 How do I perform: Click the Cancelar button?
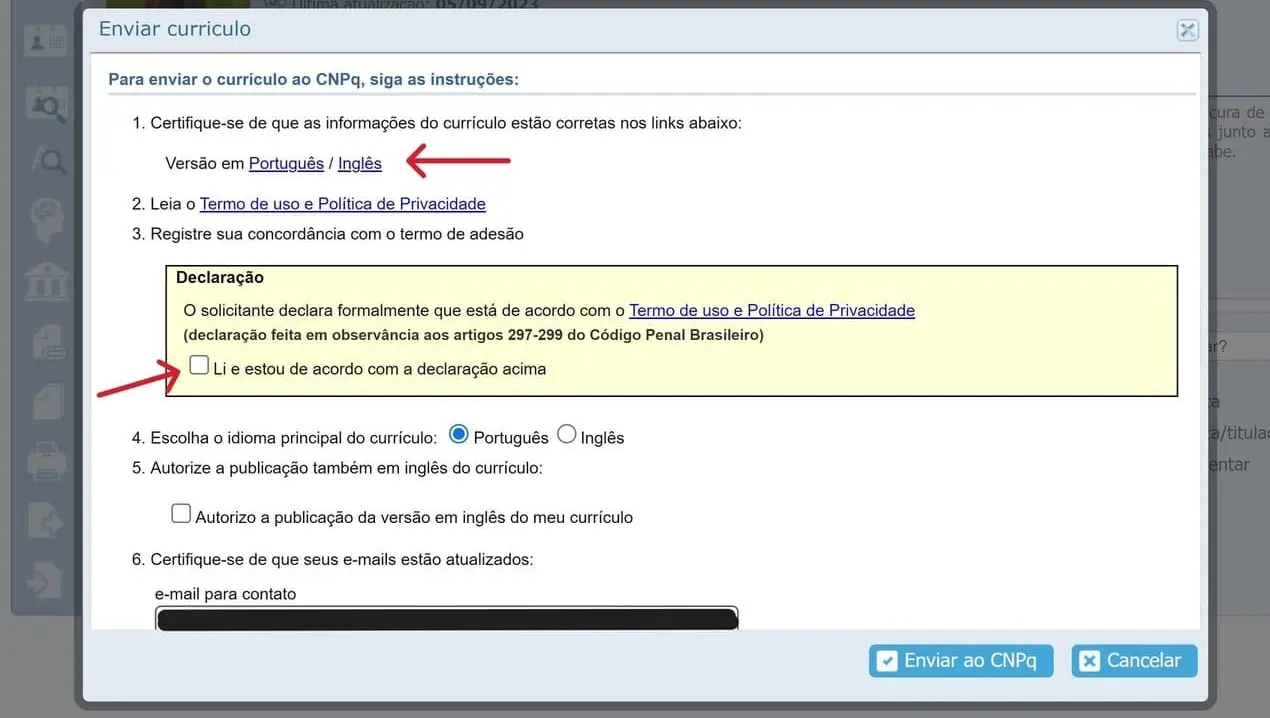coord(1134,660)
